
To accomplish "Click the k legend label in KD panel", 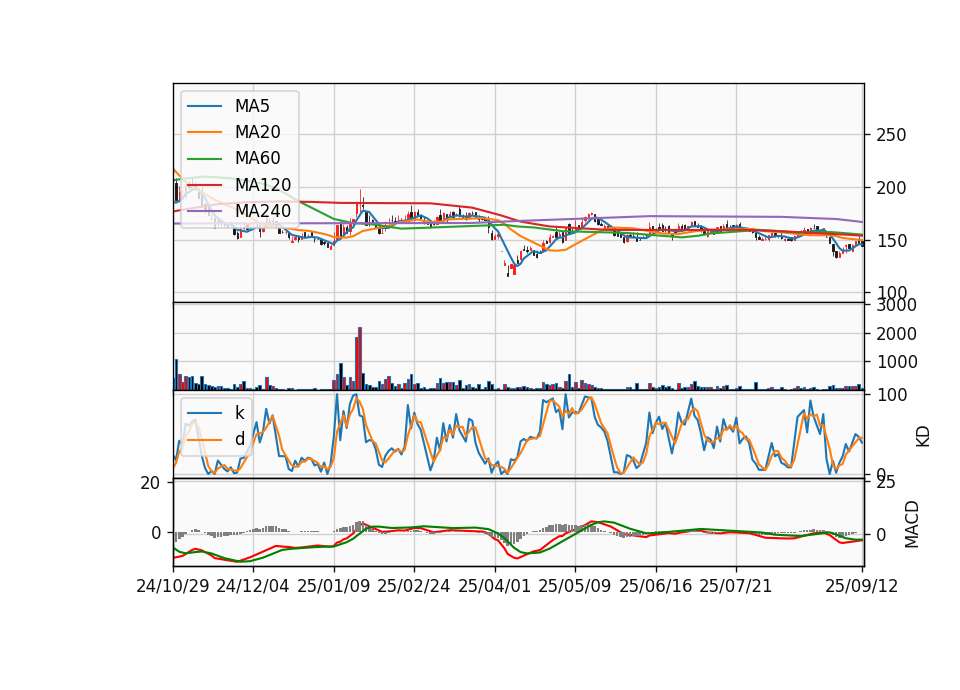I will pos(239,413).
